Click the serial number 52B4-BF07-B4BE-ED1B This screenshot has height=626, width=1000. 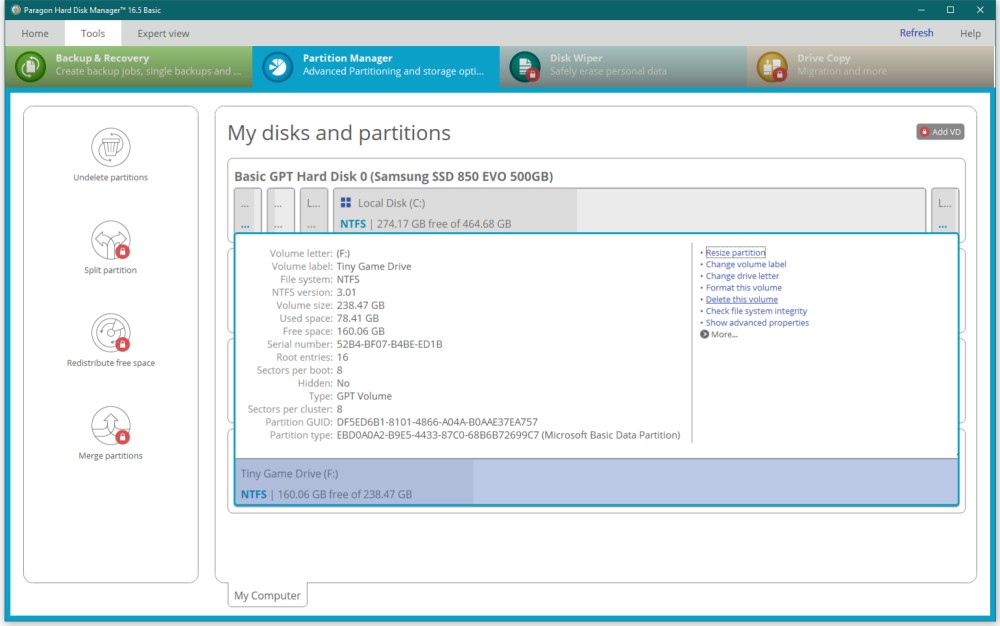point(389,344)
